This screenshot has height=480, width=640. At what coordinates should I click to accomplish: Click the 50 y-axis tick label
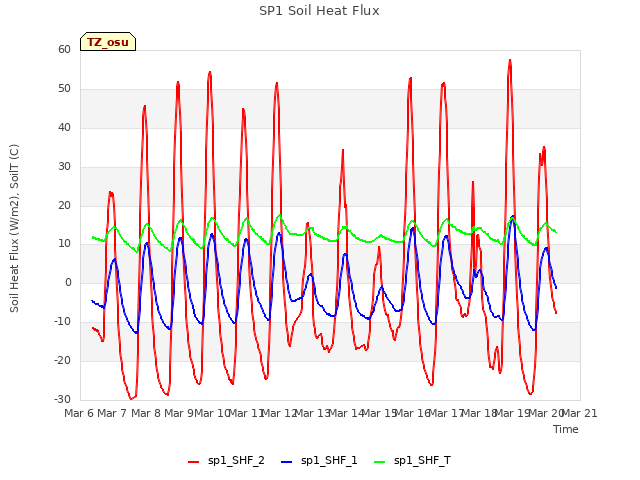coord(64,89)
